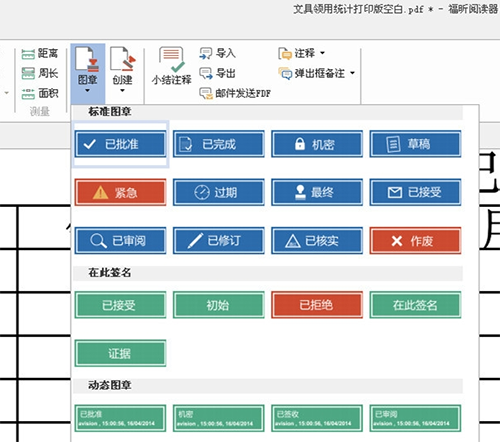Expand the 创建 dropdown arrow

pyautogui.click(x=122, y=90)
